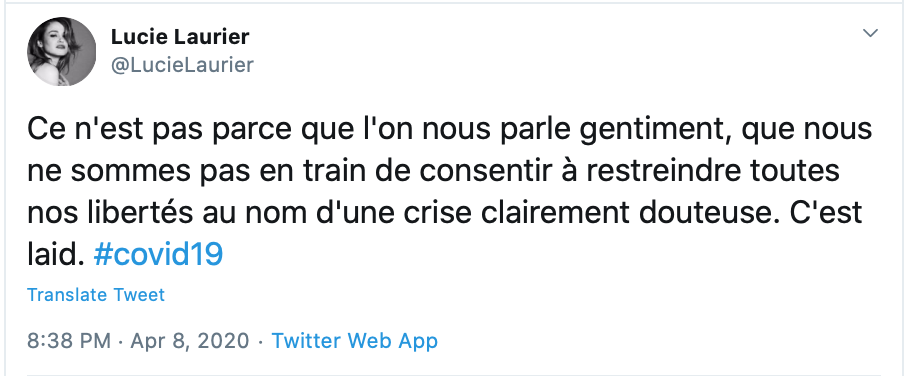Click the Apr 8, 2020 date
The height and width of the screenshot is (376, 910).
coord(190,341)
